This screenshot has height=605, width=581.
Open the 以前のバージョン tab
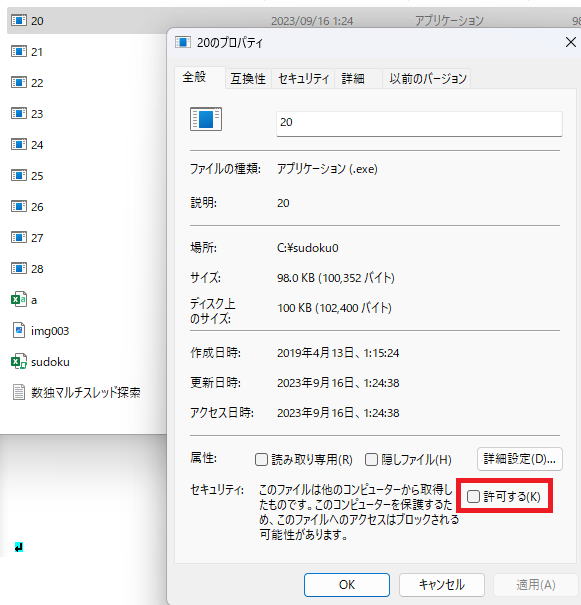(x=427, y=79)
